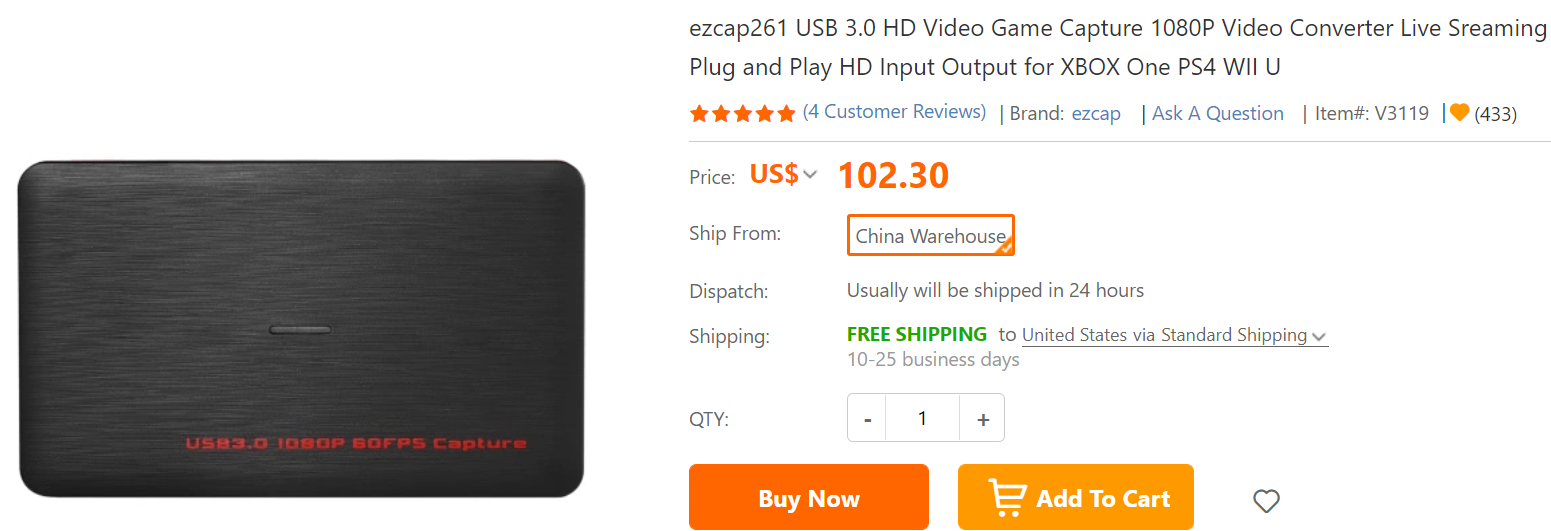This screenshot has width=1551, height=531.
Task: Click United States via Standard Shipping link
Action: (x=1165, y=335)
